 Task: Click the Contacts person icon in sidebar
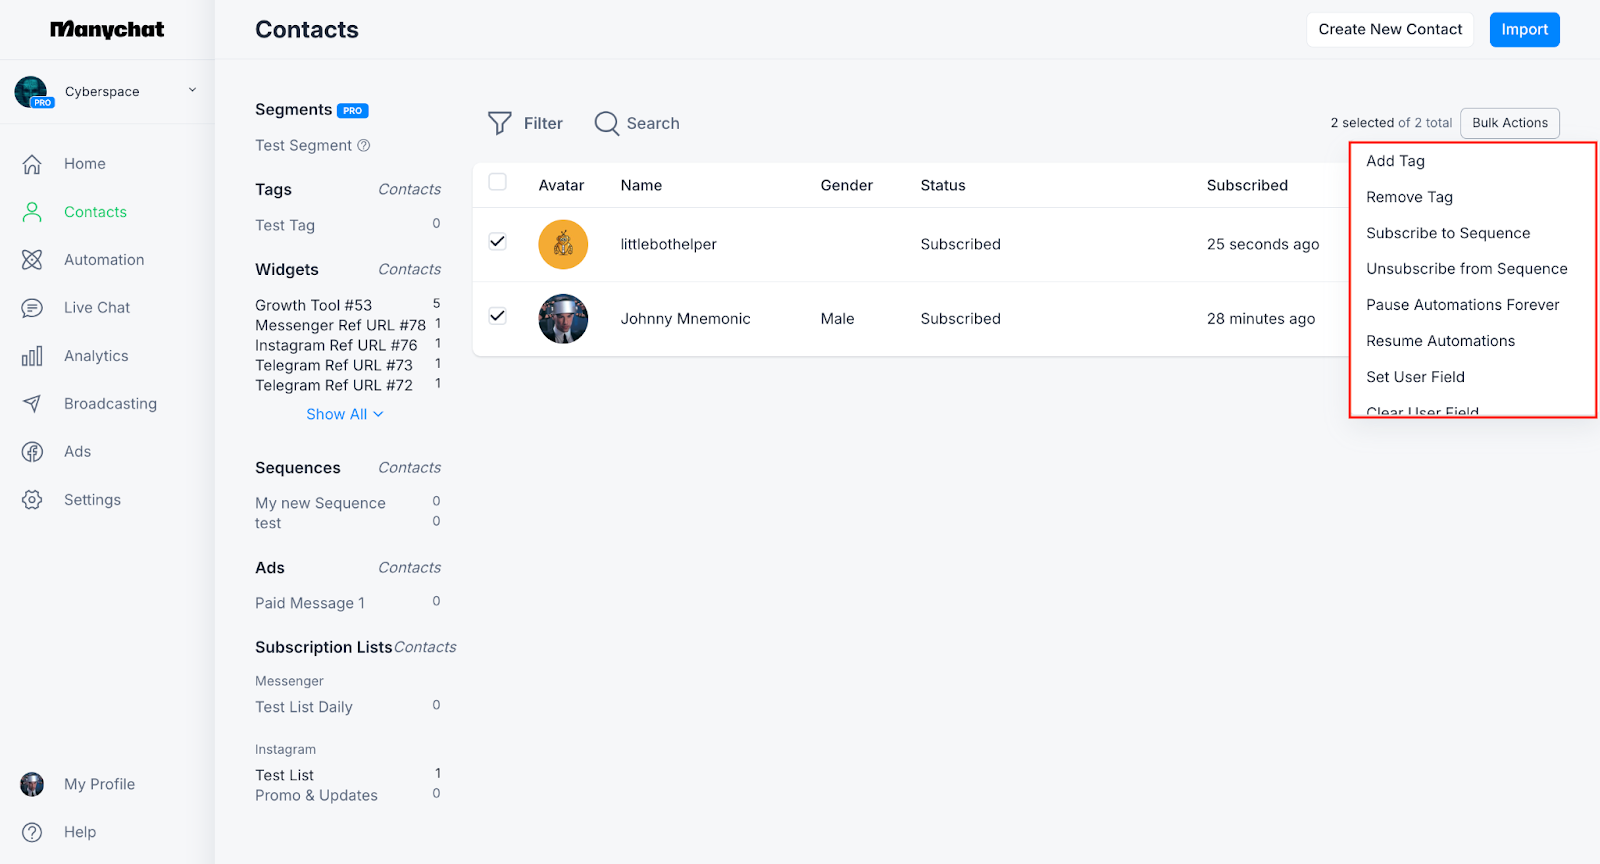pos(32,212)
